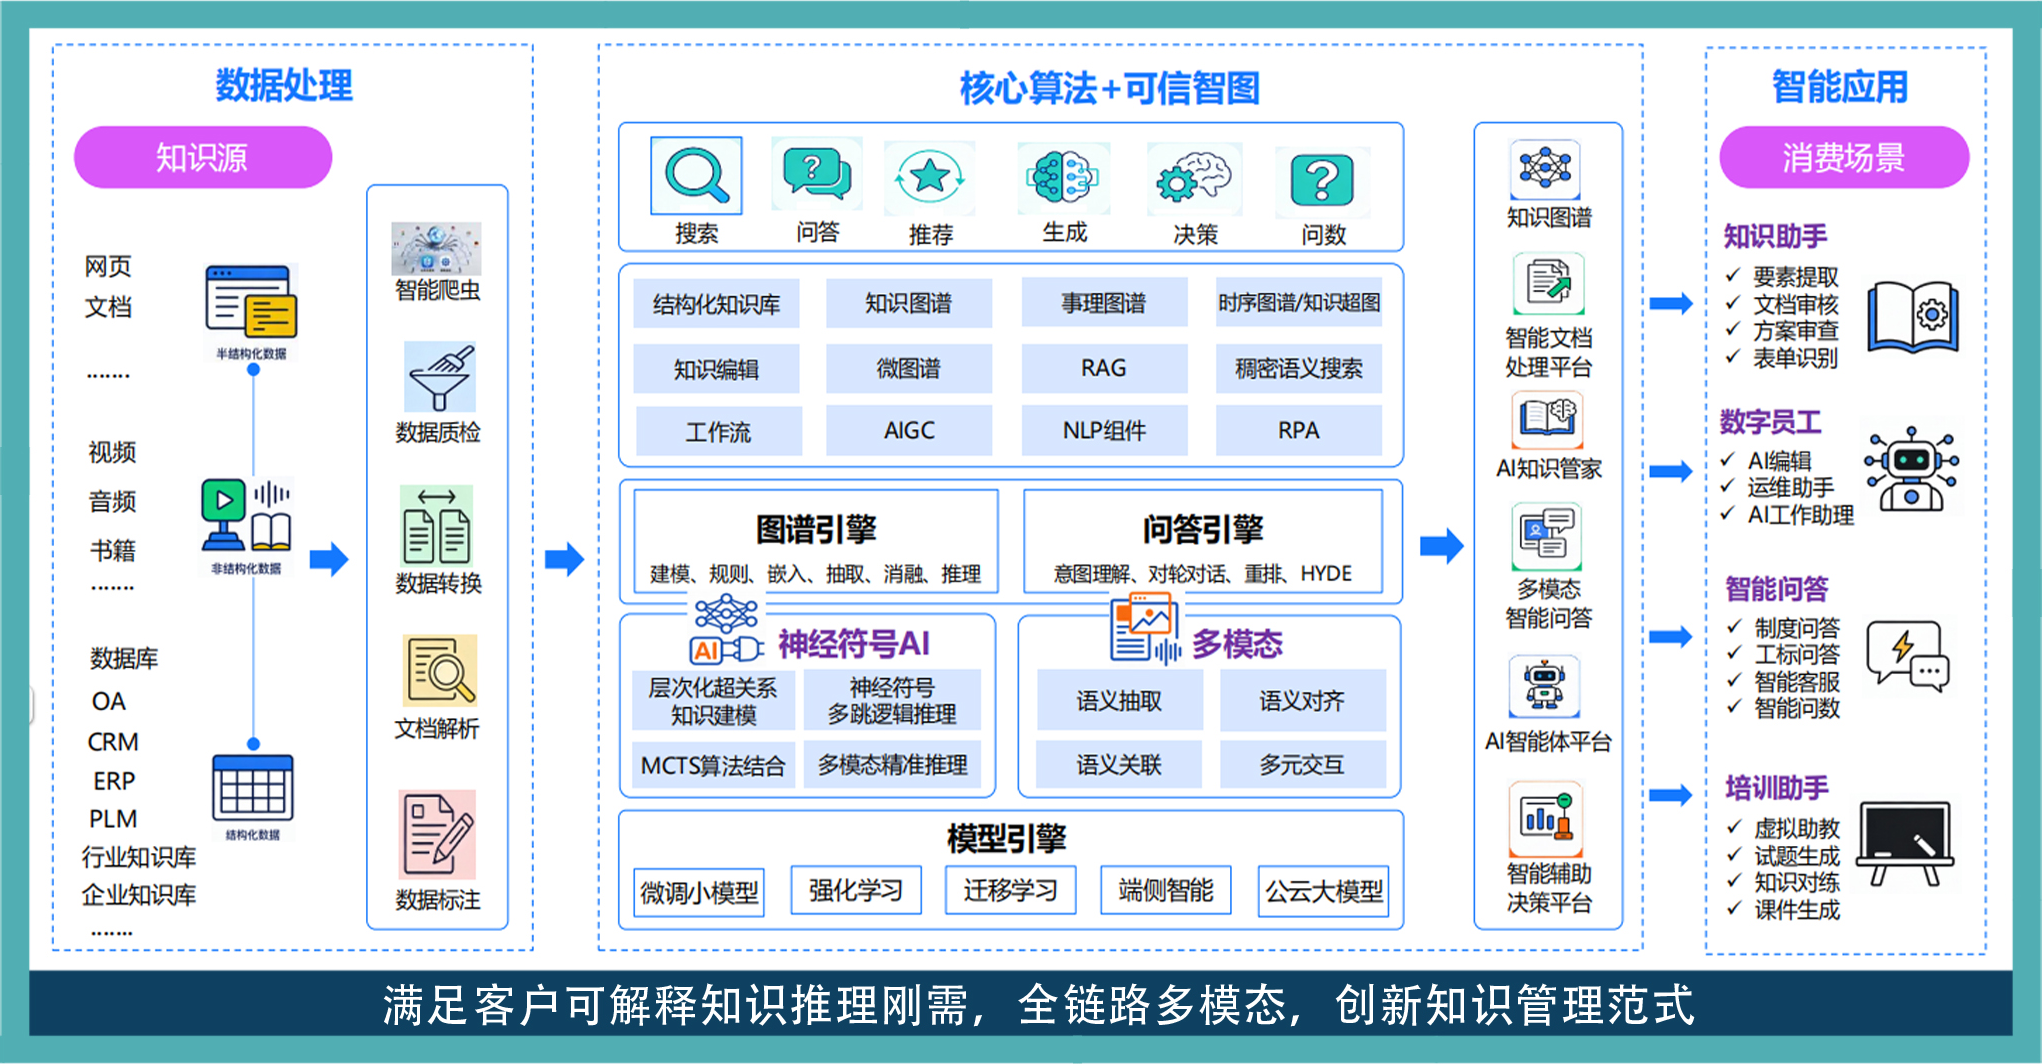Screen dimensions: 2042x1064
Task: Click the 端侧智能 box
Action: tap(1165, 890)
